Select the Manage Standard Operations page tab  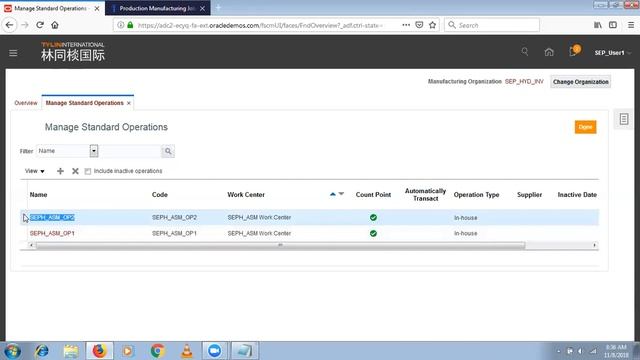tap(84, 103)
